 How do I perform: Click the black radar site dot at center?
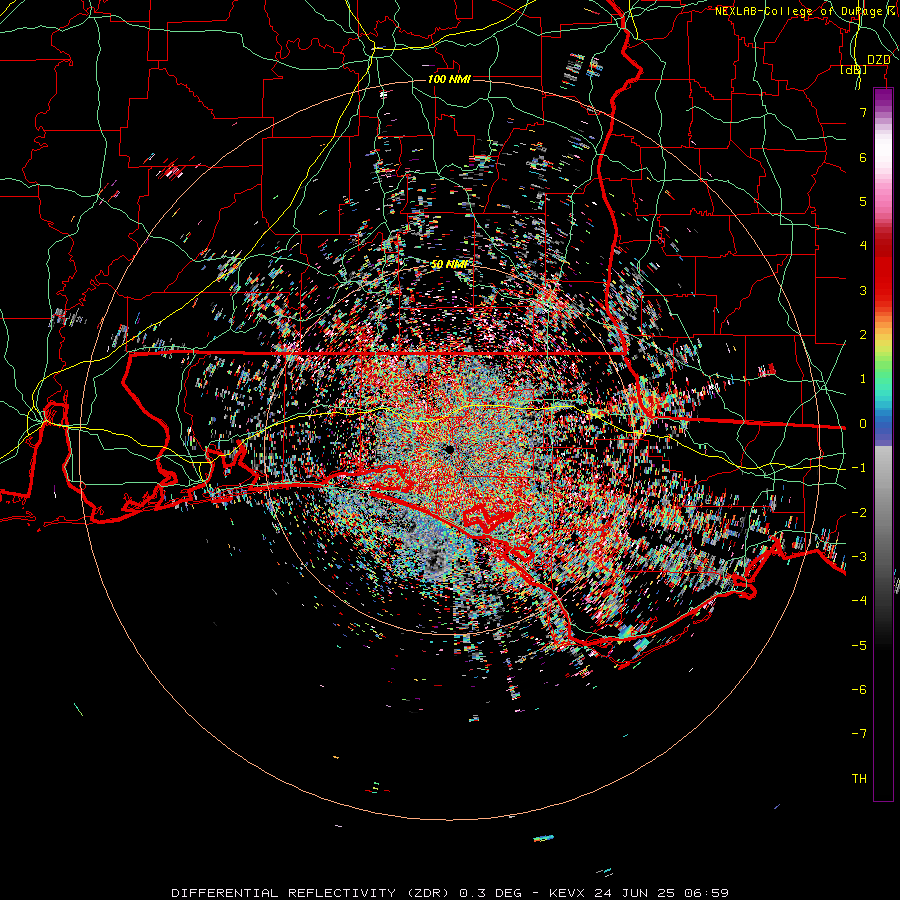click(449, 449)
